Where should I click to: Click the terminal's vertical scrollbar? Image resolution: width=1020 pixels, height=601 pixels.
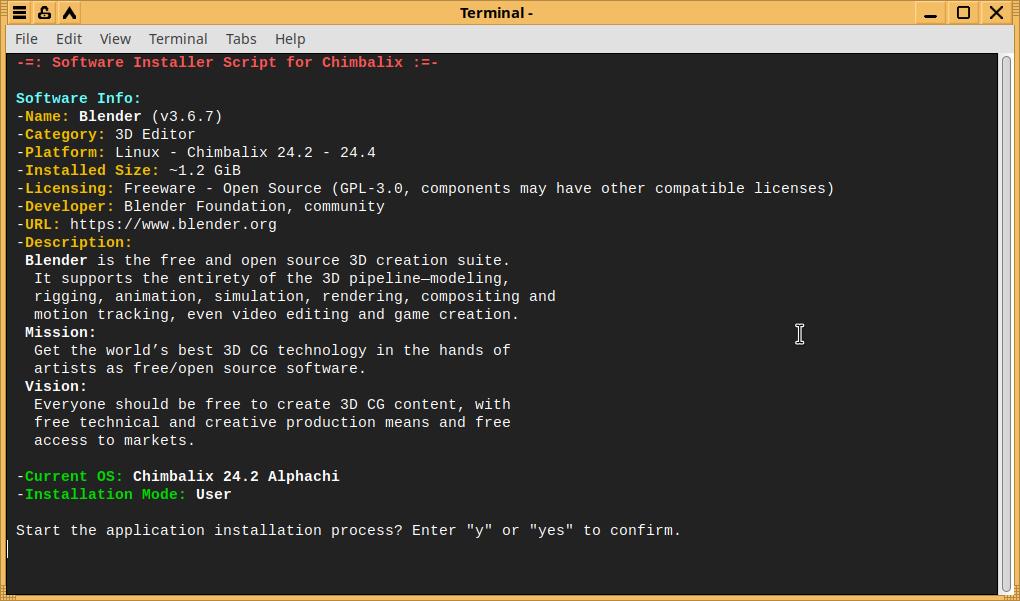pyautogui.click(x=1006, y=320)
